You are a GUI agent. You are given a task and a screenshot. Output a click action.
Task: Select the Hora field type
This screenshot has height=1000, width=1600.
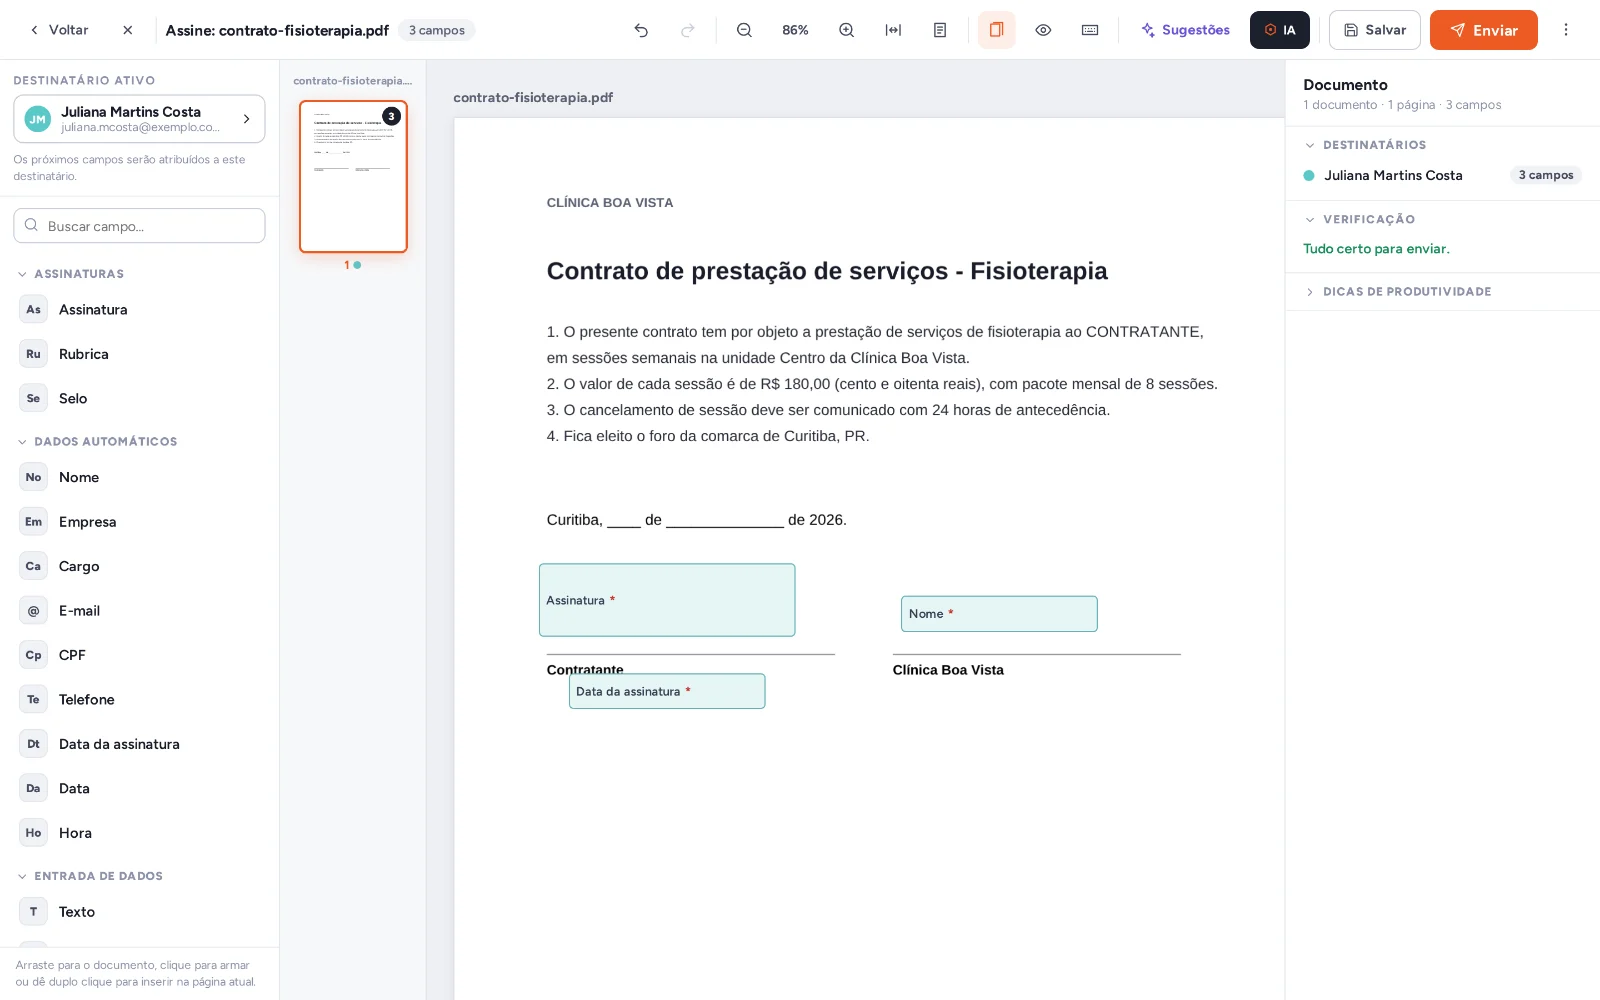[x=139, y=833]
